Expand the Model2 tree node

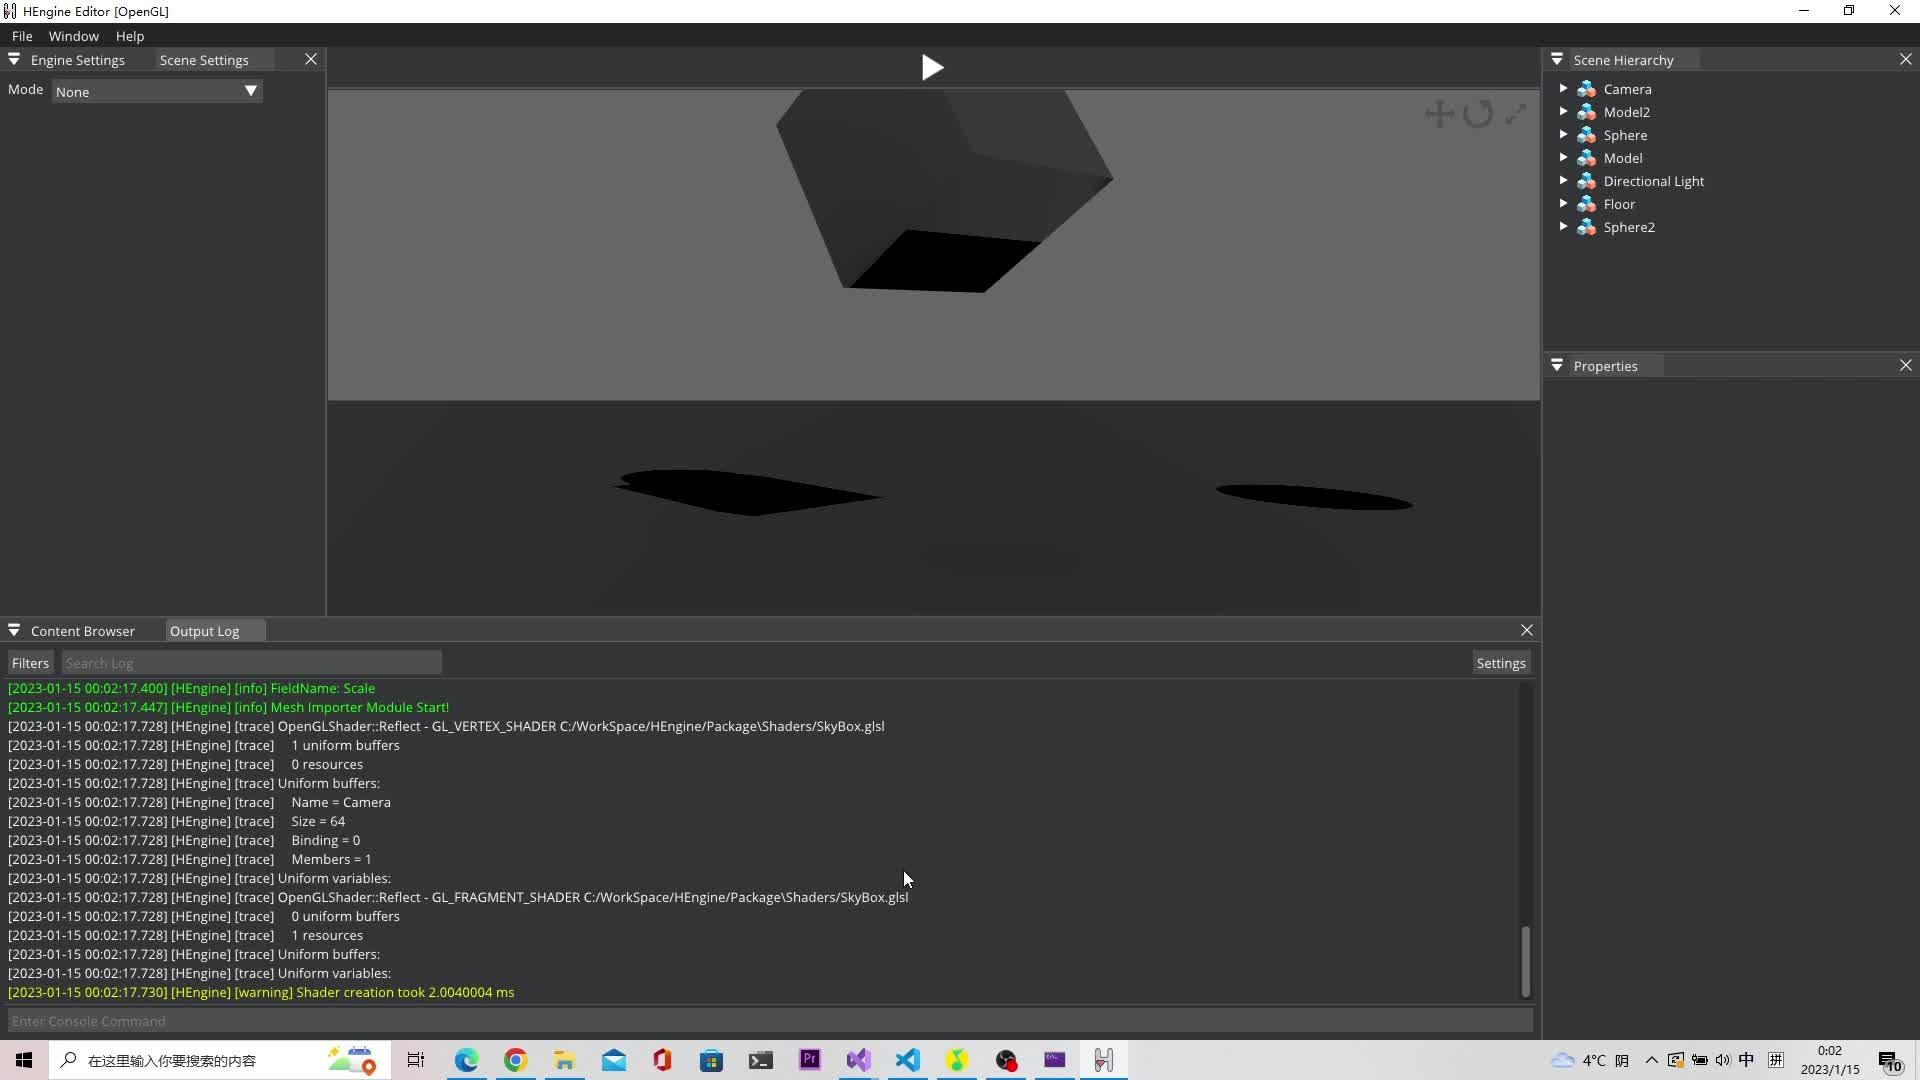pos(1563,112)
